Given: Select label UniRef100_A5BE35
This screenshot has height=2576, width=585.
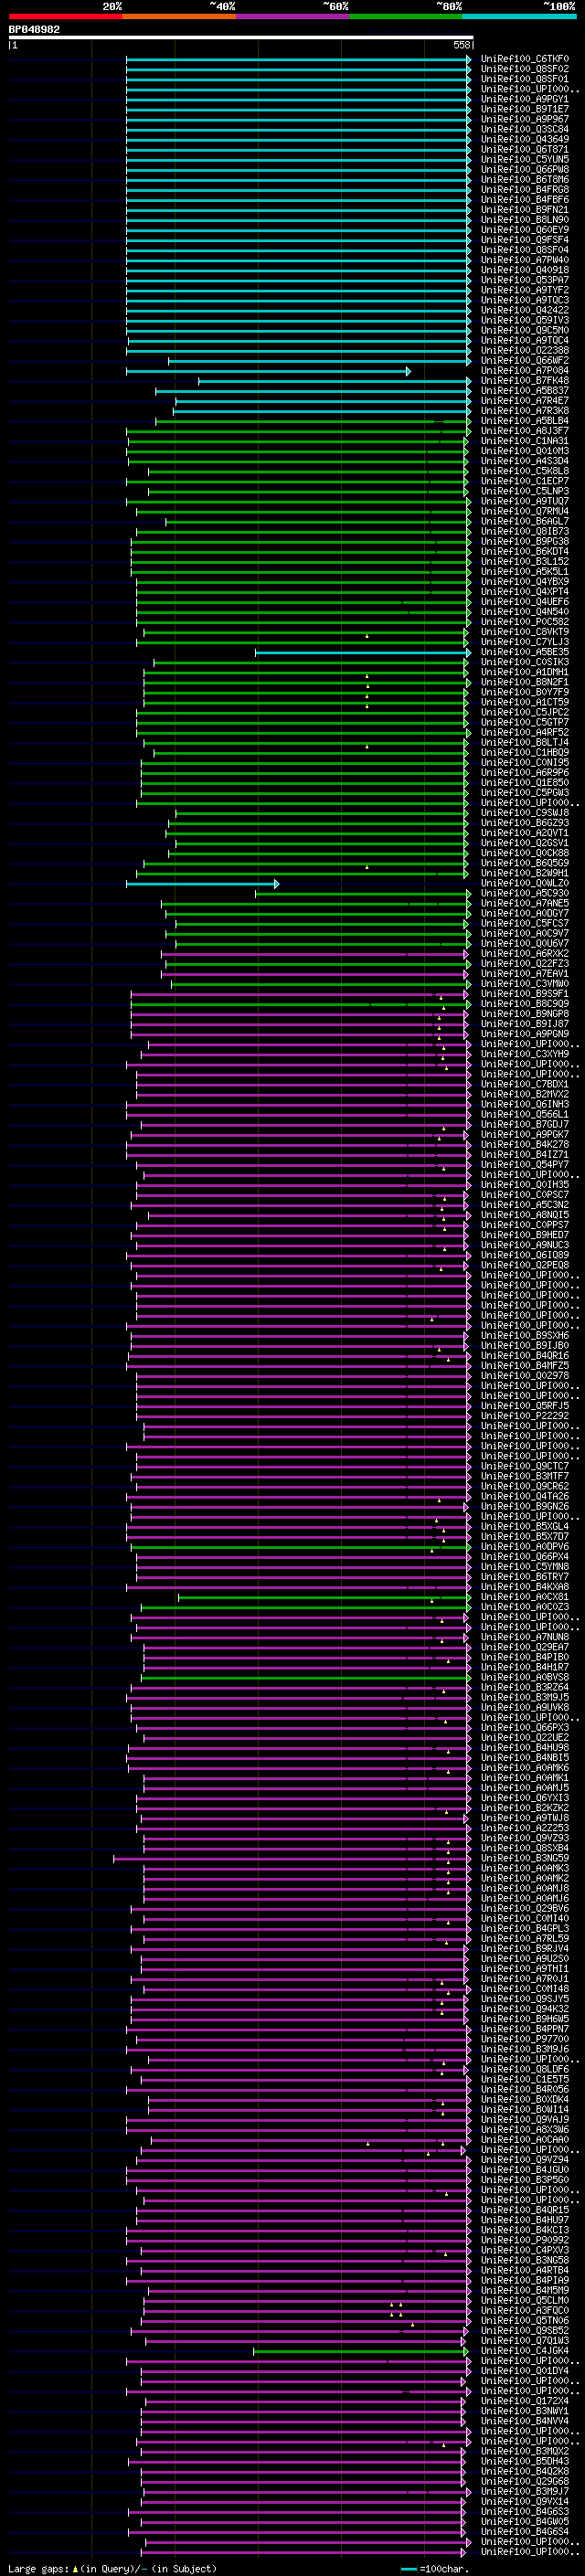Looking at the screenshot, I should 525,652.
